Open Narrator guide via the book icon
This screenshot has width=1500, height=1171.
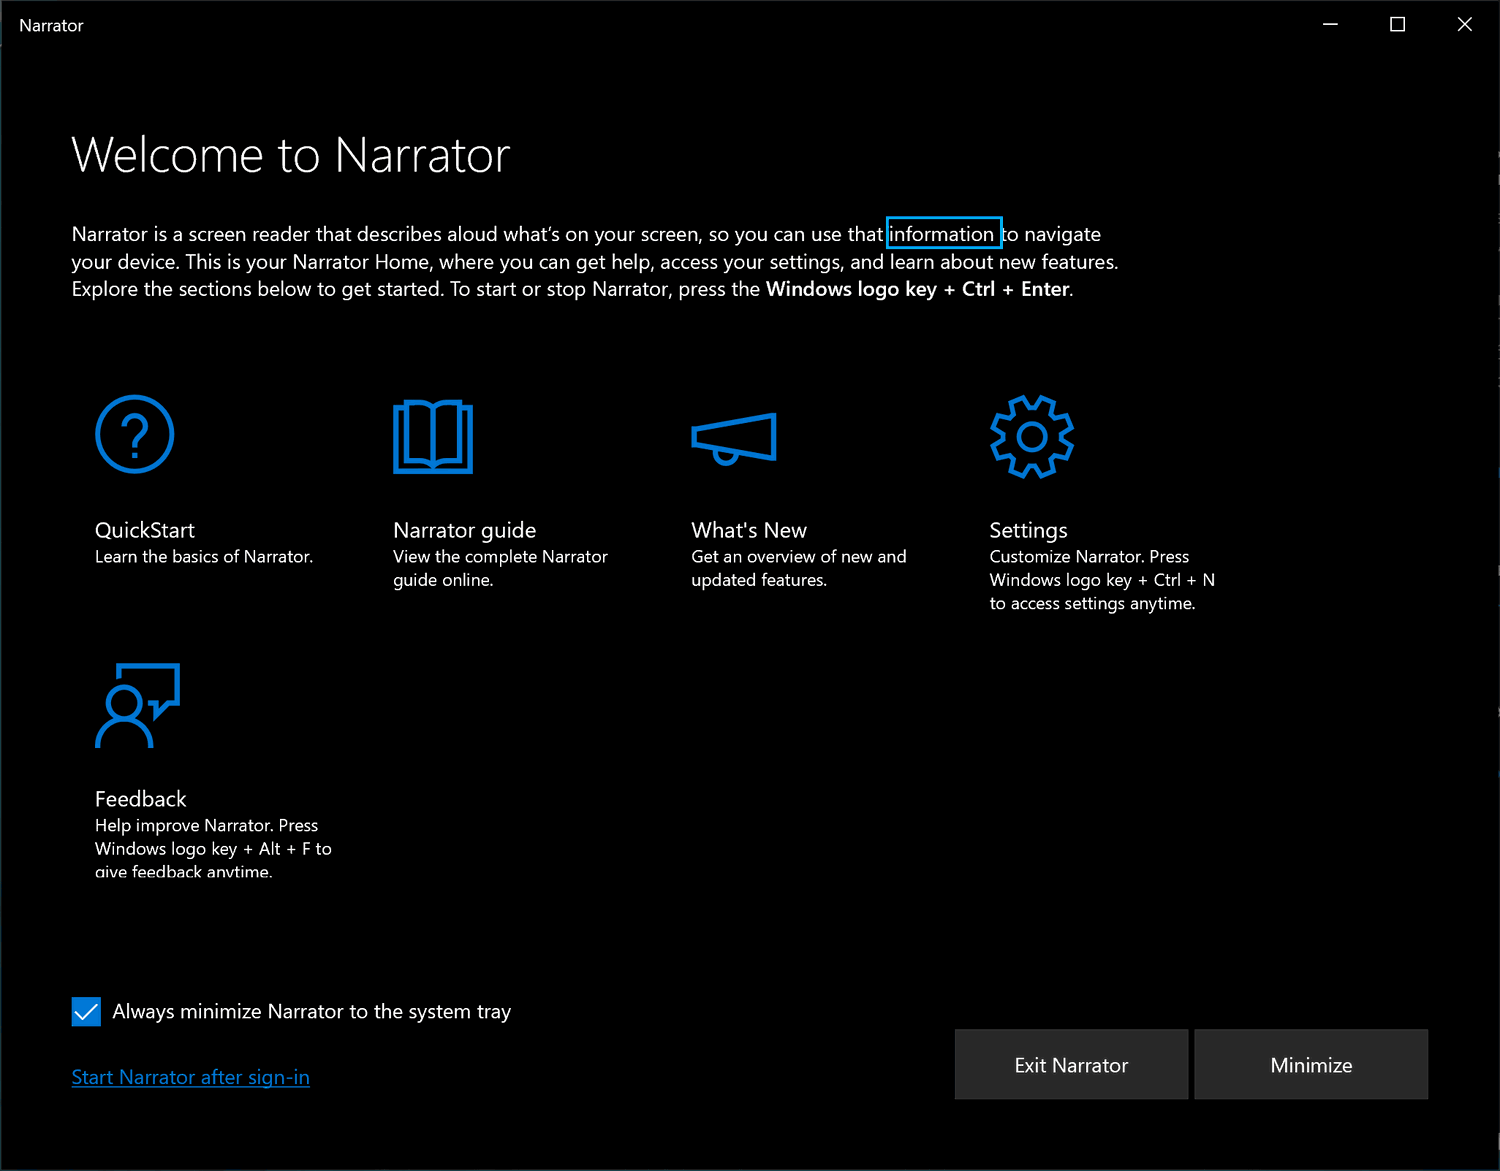pyautogui.click(x=433, y=436)
